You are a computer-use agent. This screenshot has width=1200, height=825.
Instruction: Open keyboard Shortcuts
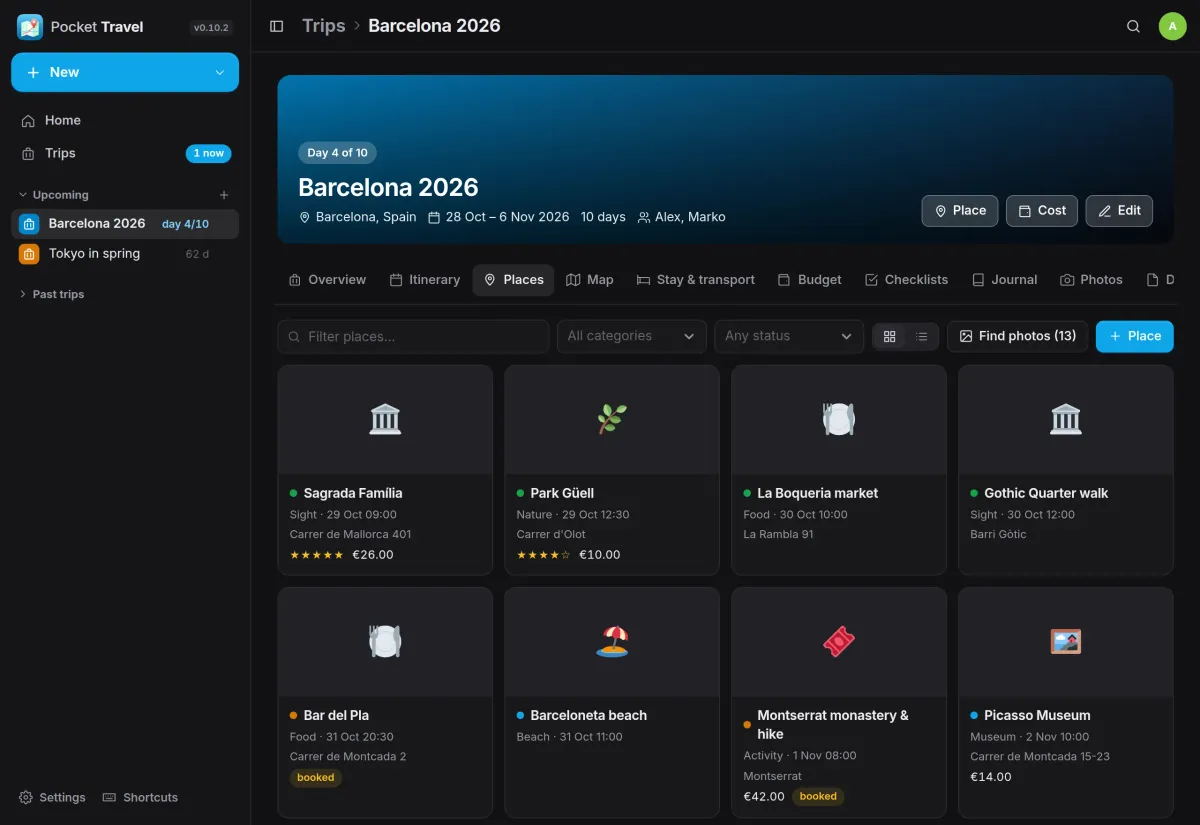pyautogui.click(x=140, y=798)
